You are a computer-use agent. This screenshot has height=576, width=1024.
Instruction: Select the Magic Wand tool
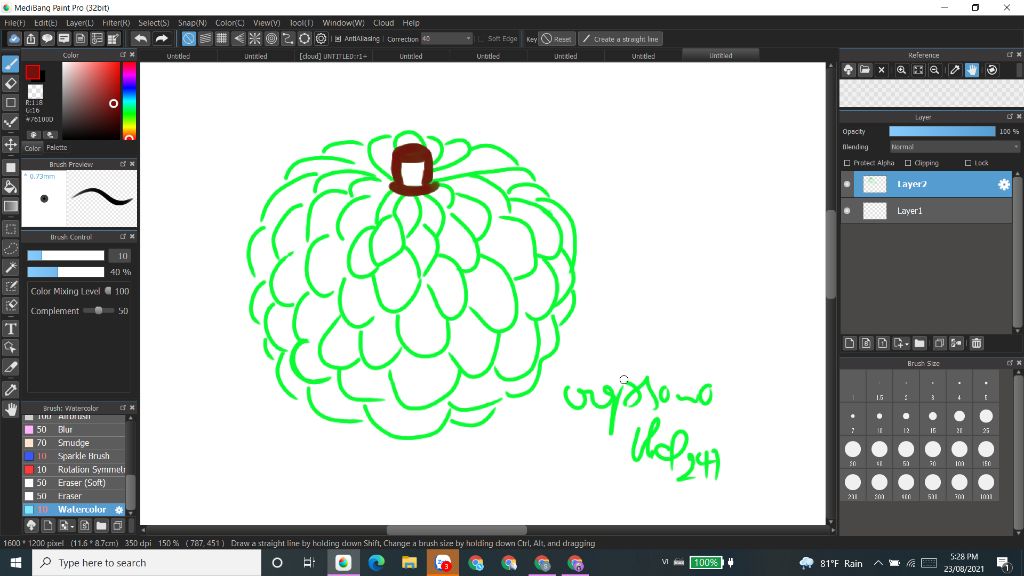[10, 267]
